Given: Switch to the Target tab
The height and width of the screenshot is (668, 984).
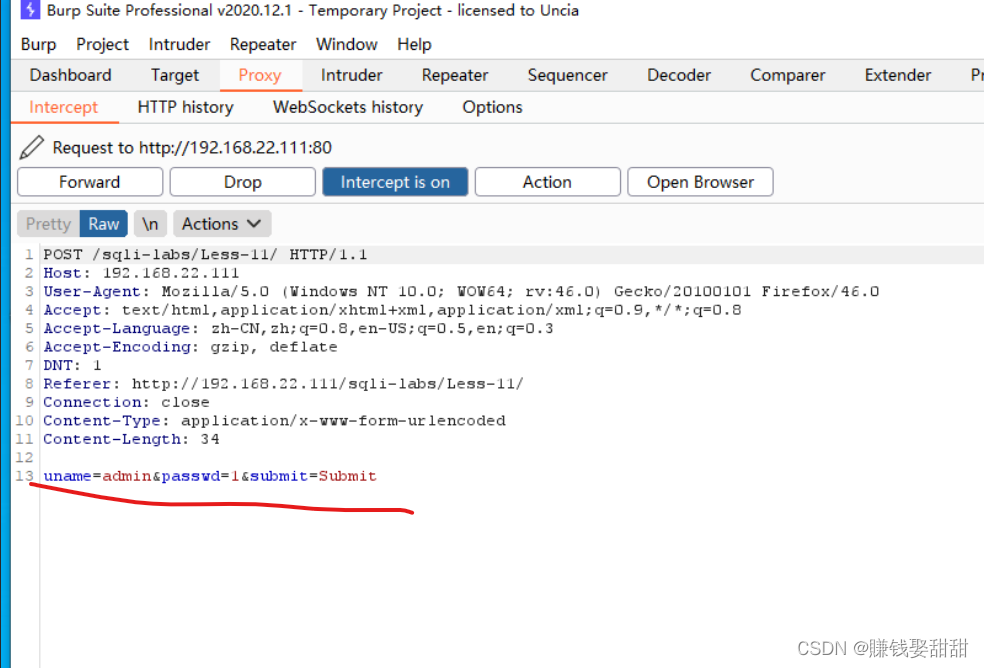Looking at the screenshot, I should click(174, 75).
